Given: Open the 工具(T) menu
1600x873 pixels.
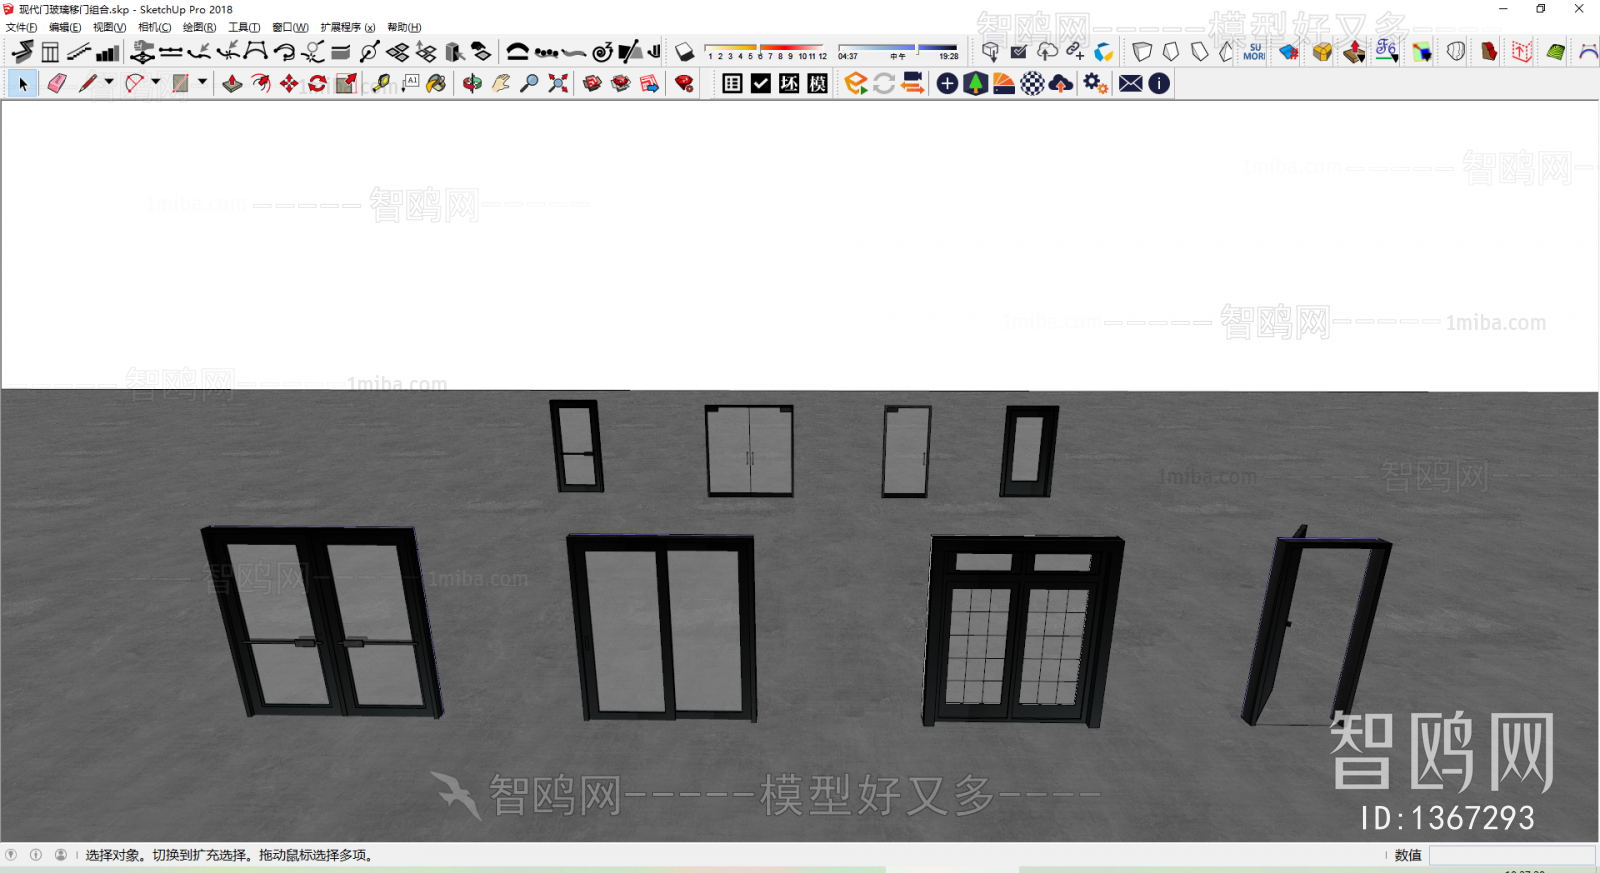Looking at the screenshot, I should point(244,27).
